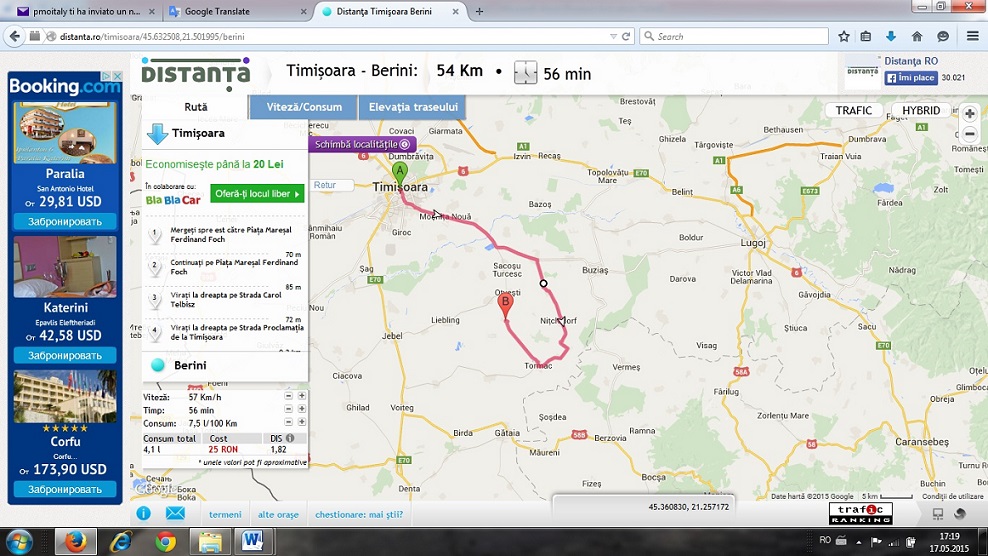Zoom out on the map
The height and width of the screenshot is (556, 988).
(970, 134)
